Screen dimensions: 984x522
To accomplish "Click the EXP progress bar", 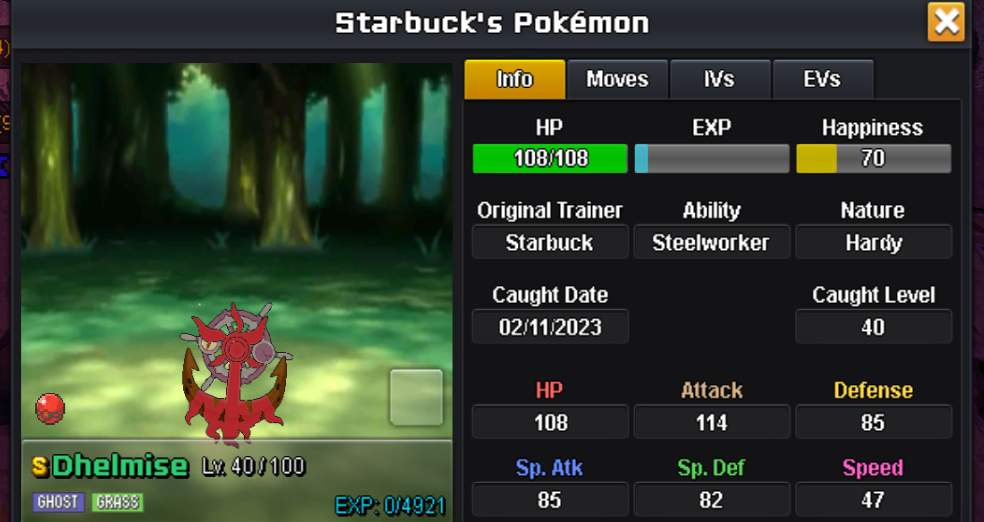I will pyautogui.click(x=712, y=158).
